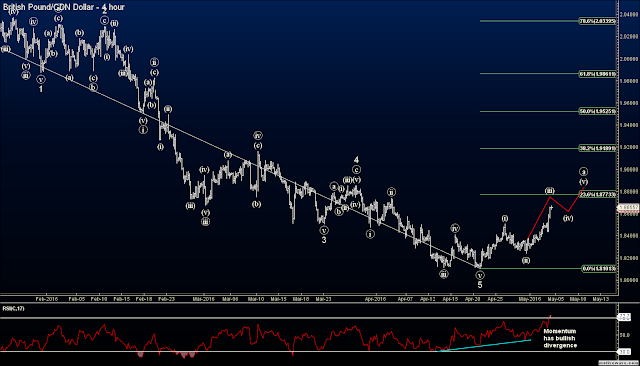This screenshot has width=640, height=366.
Task: Click the wave 1 label below early February low
Action: coord(41,89)
